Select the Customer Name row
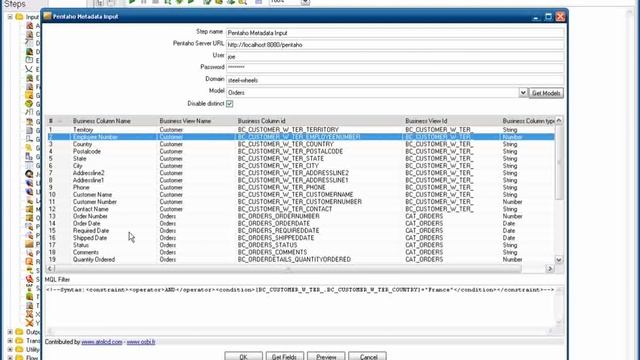This screenshot has width=640, height=360. pos(301,194)
